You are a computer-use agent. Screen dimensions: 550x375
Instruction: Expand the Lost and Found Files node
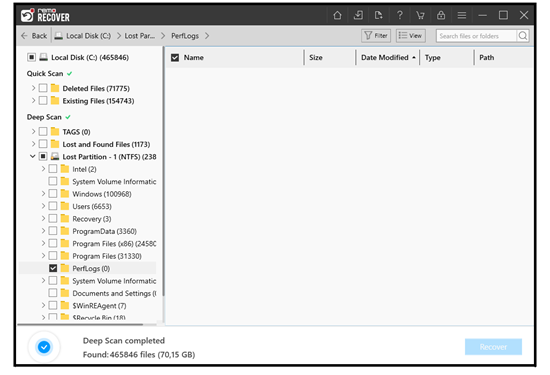point(33,144)
